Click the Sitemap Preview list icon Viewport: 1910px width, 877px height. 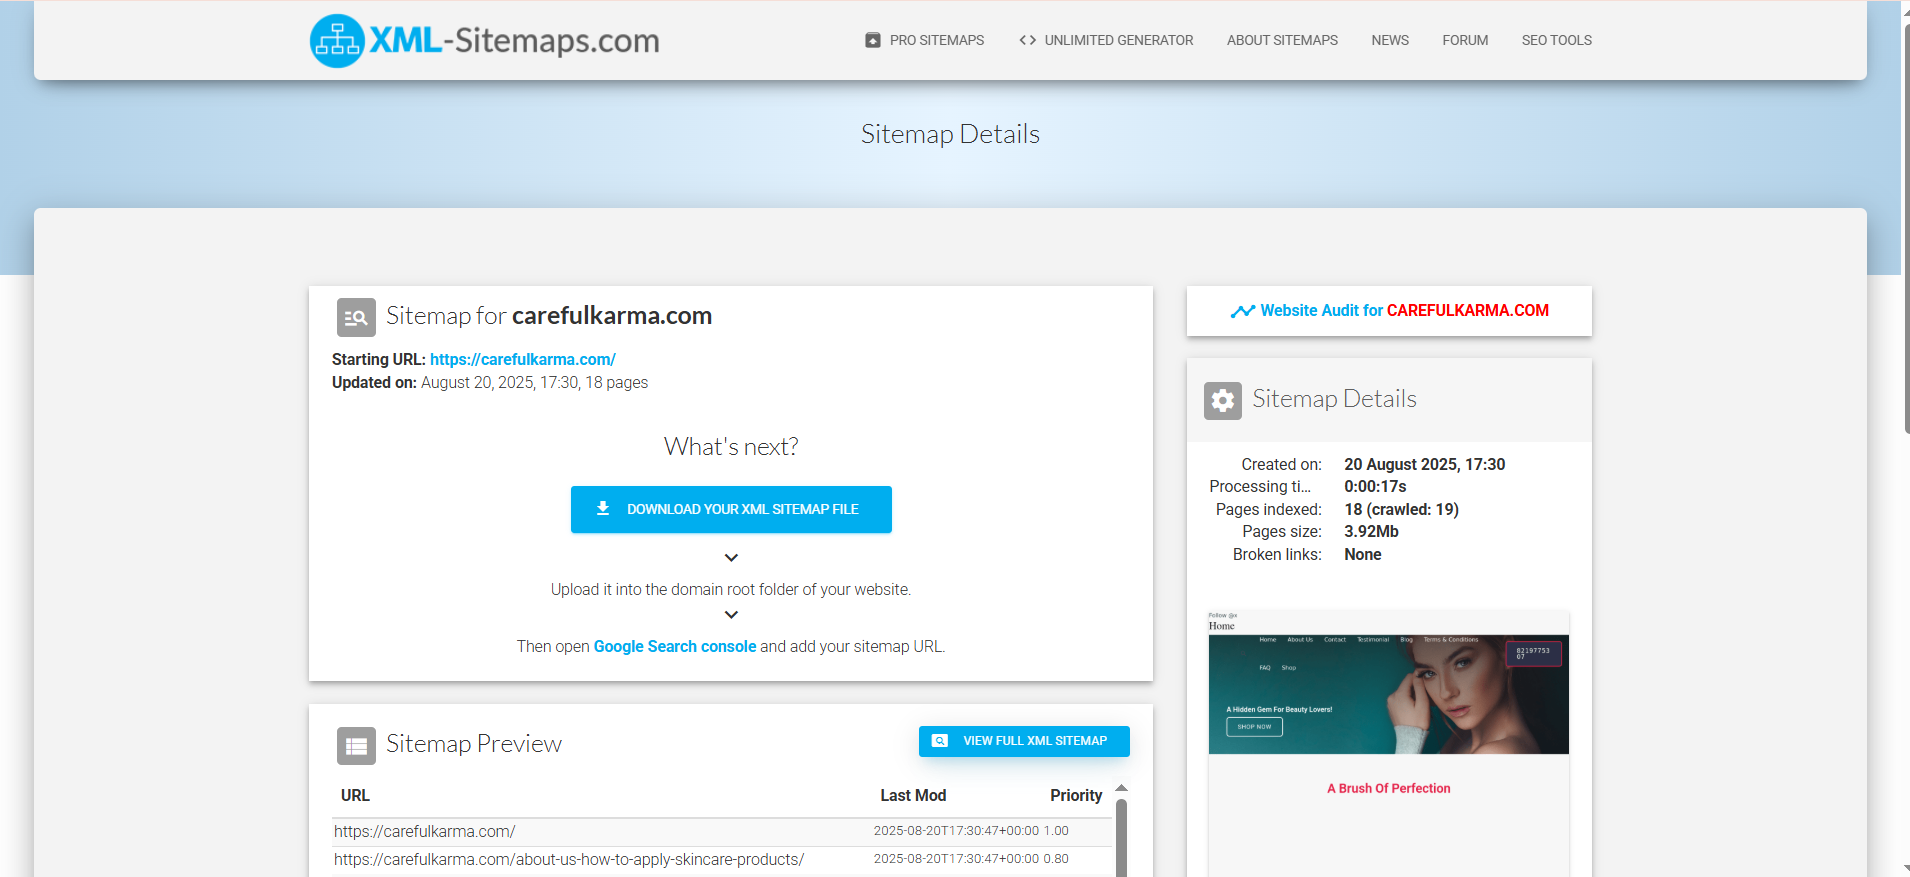pyautogui.click(x=356, y=746)
